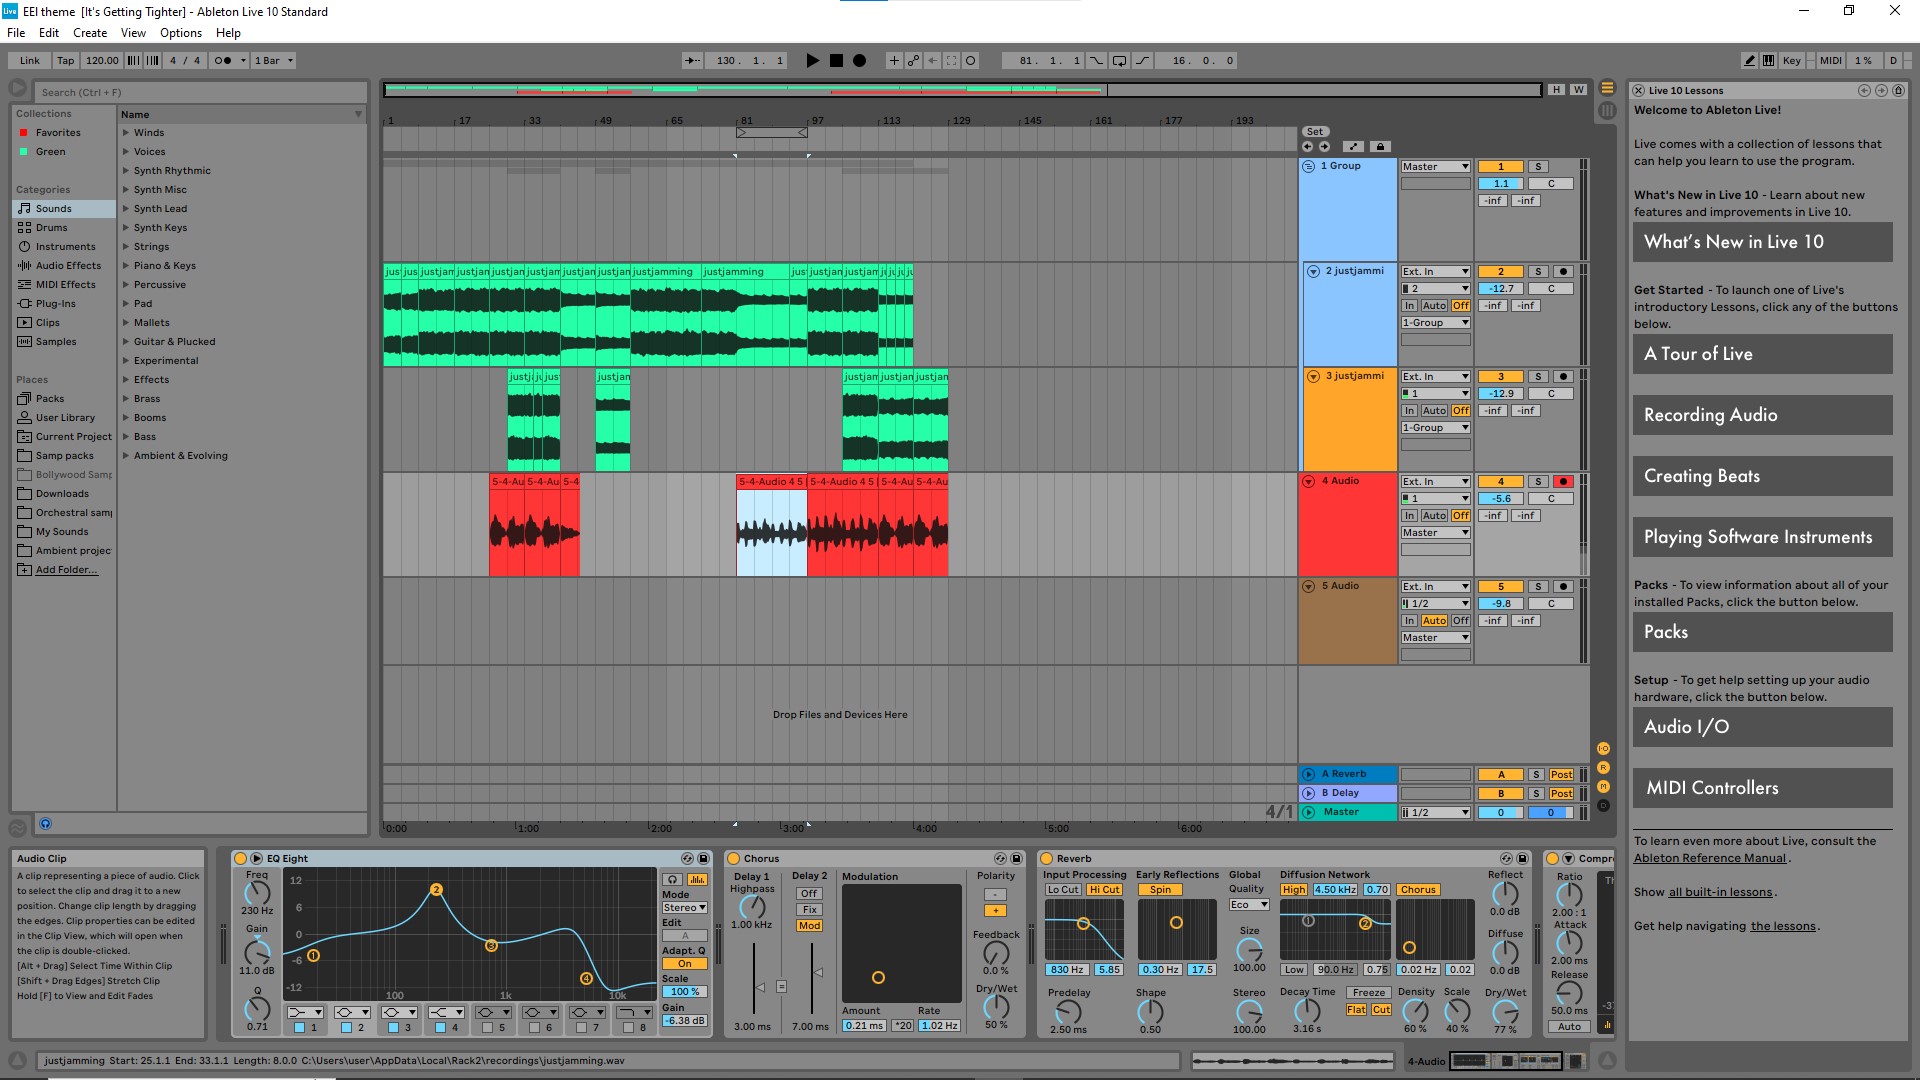Toggle the Loop switch in transport
This screenshot has height=1080, width=1920.
(x=1119, y=61)
